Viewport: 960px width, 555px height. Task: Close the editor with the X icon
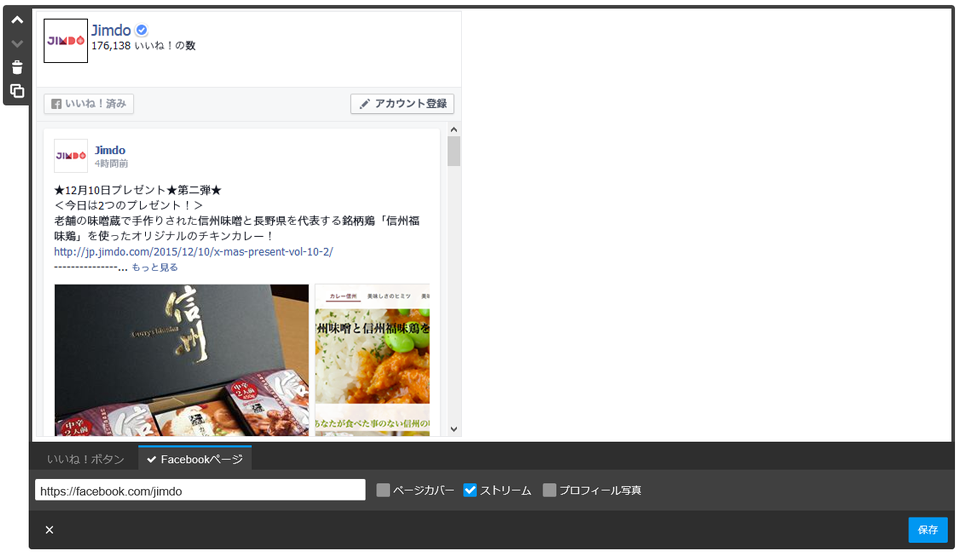(50, 530)
